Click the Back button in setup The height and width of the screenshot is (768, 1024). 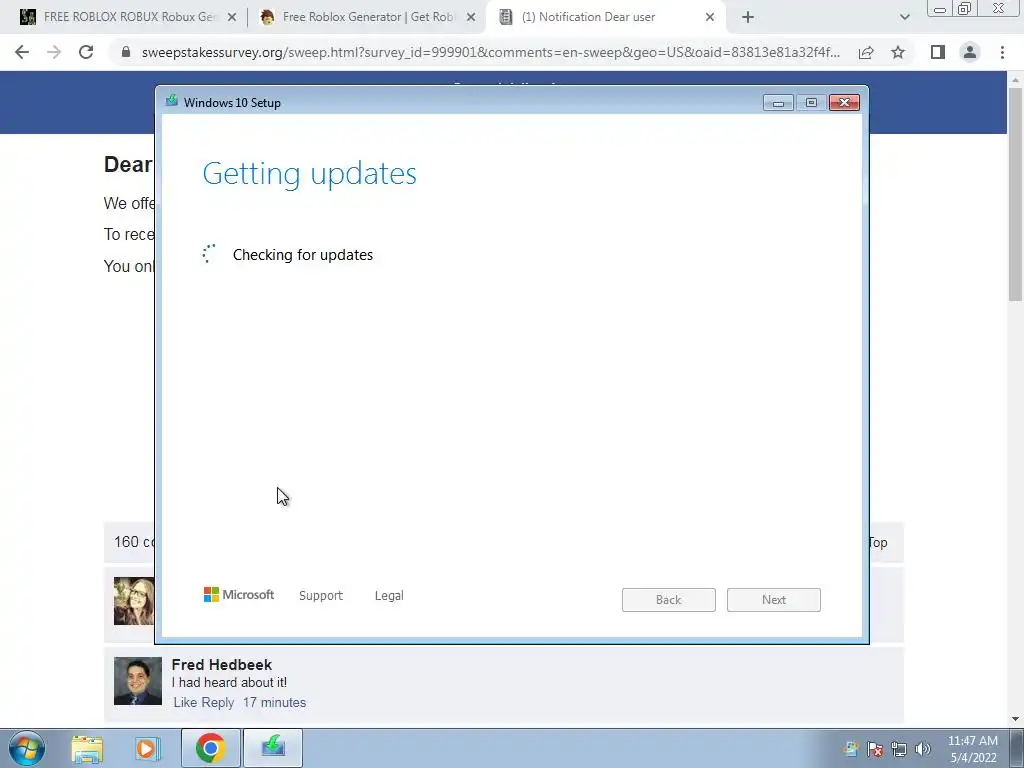pos(669,600)
